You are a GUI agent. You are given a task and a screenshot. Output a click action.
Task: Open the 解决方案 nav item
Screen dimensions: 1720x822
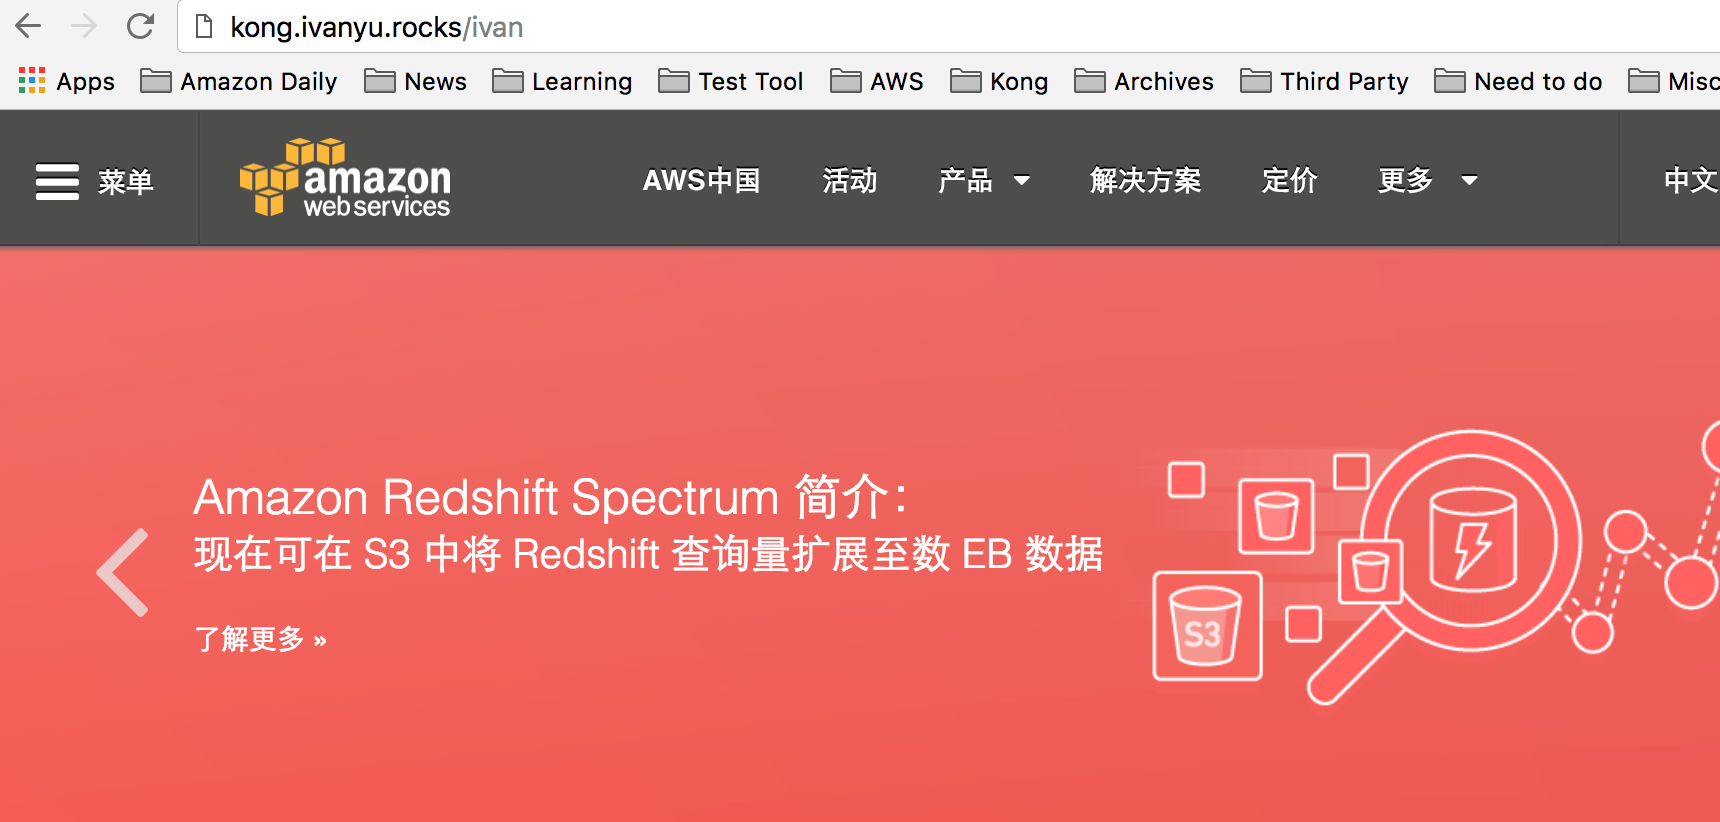(1145, 180)
